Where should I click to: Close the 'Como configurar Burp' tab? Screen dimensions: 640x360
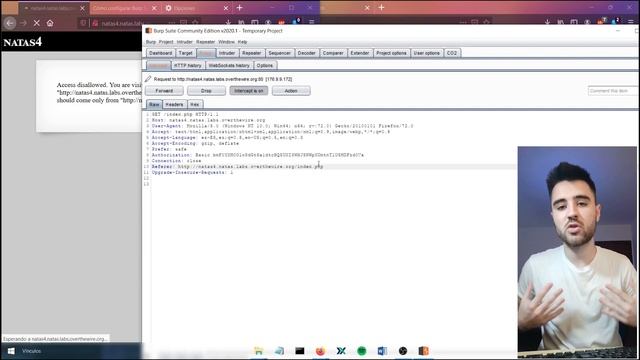(154, 8)
